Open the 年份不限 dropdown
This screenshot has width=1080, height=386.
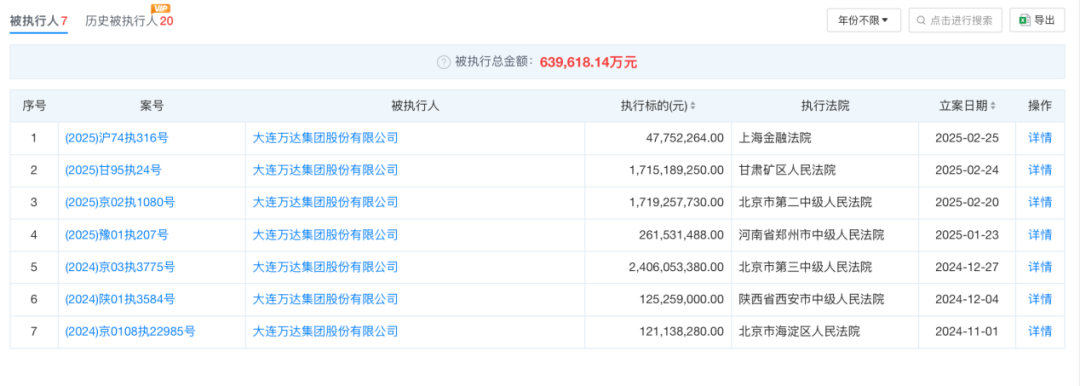[x=864, y=21]
